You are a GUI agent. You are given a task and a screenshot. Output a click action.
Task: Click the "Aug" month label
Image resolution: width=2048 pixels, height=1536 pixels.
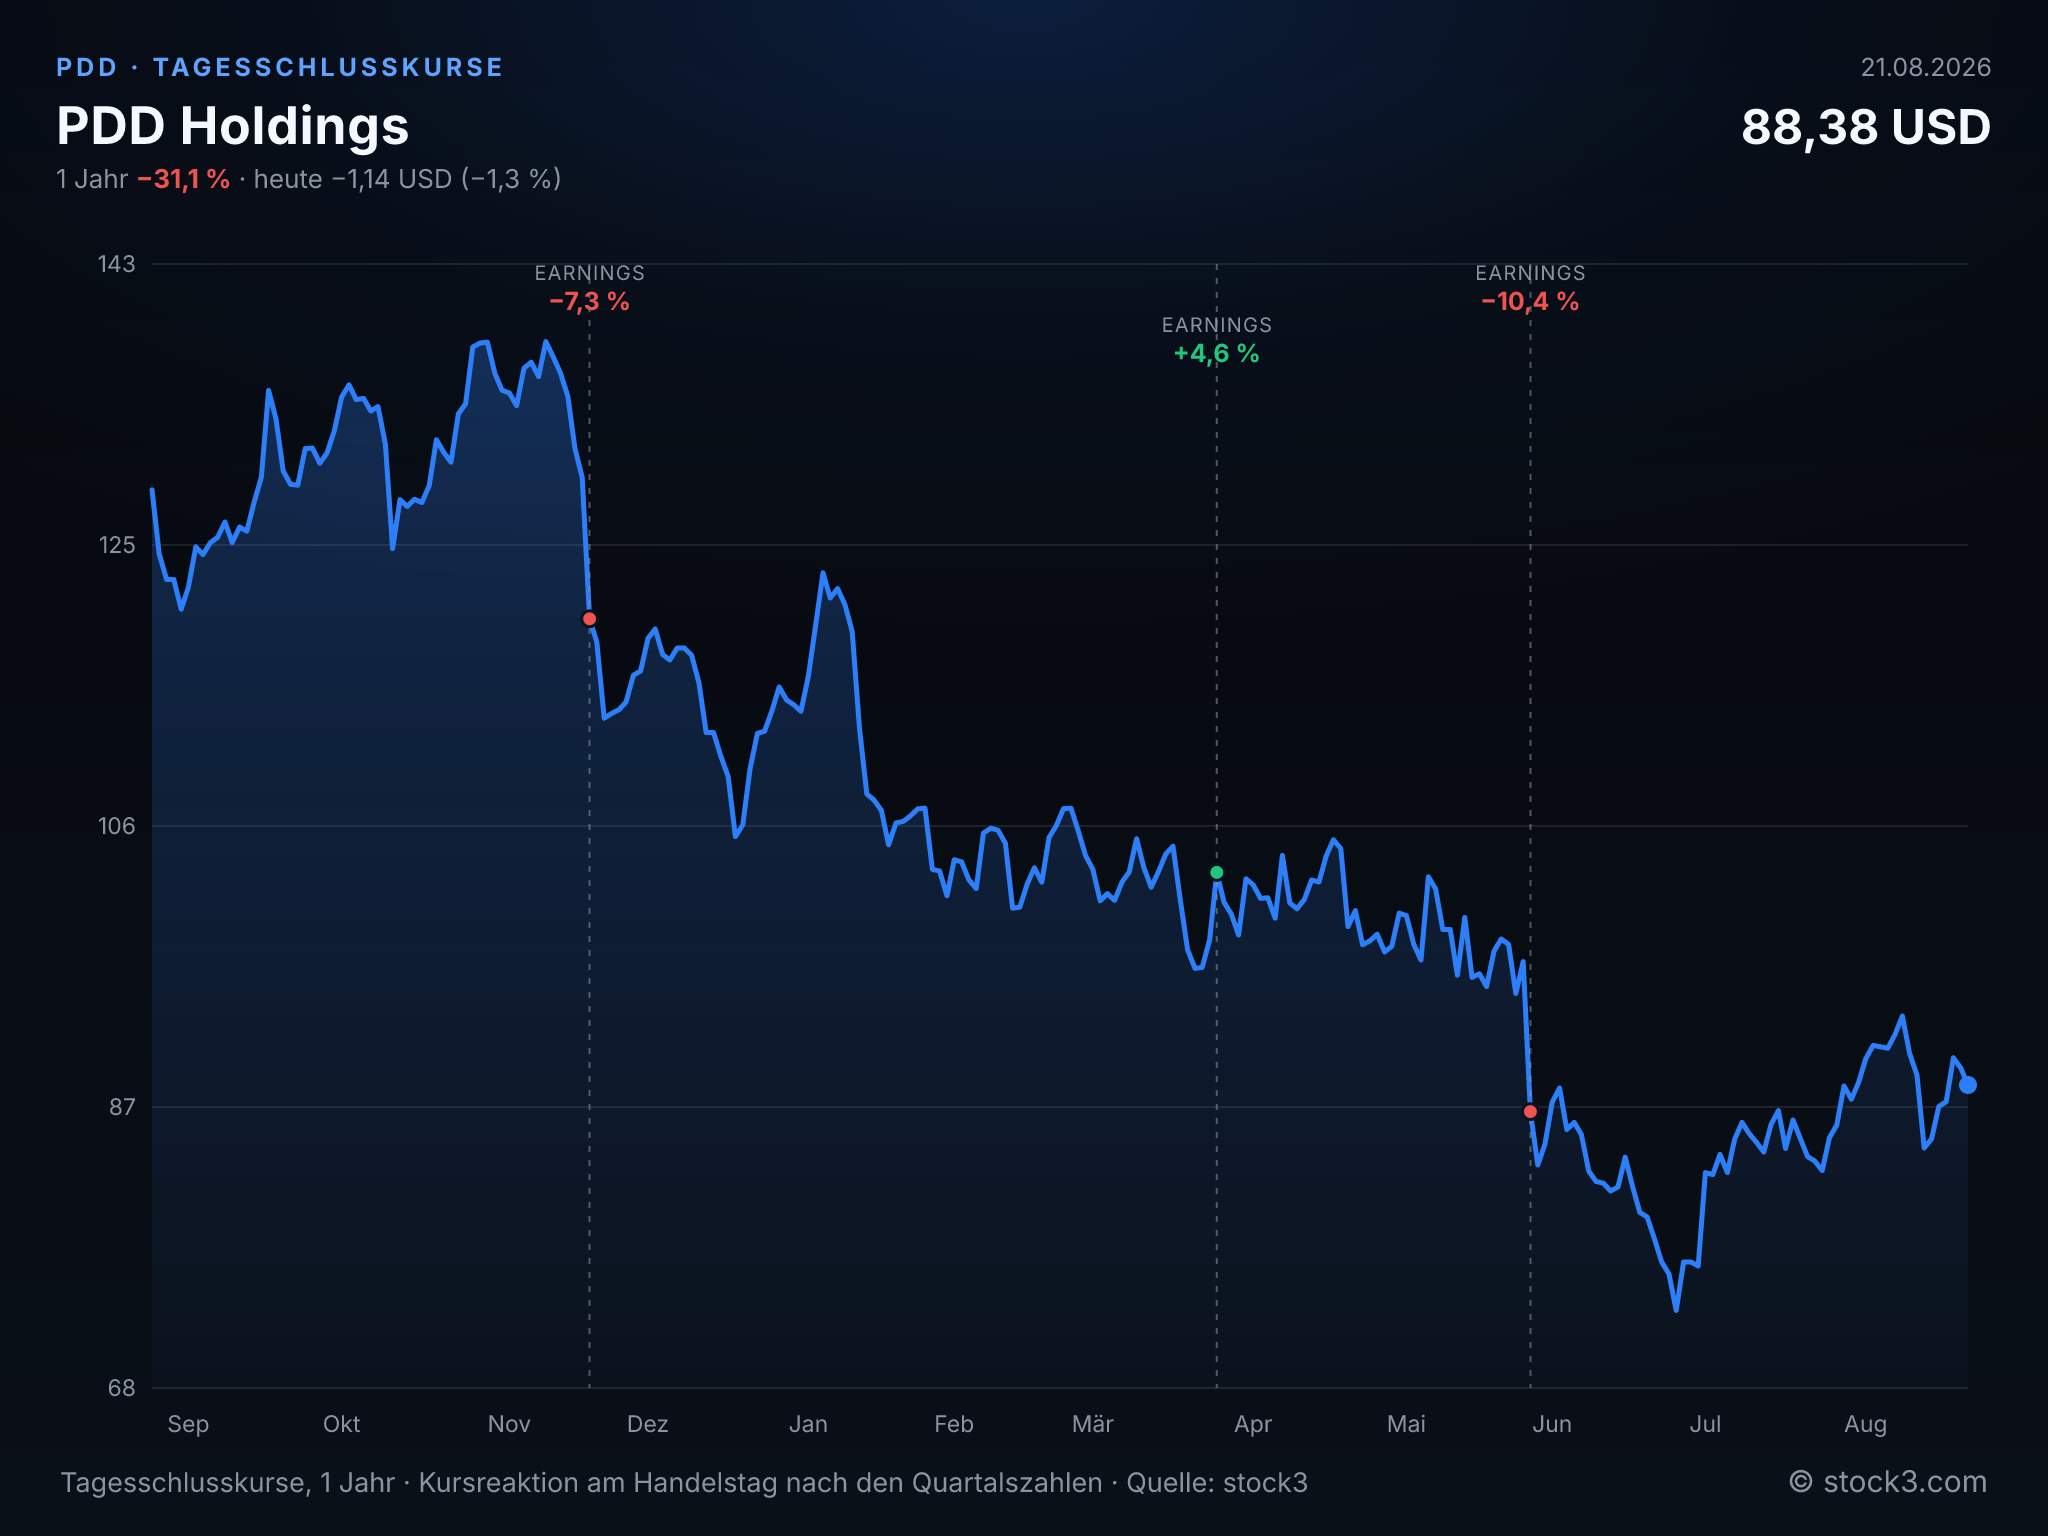(x=1865, y=1425)
